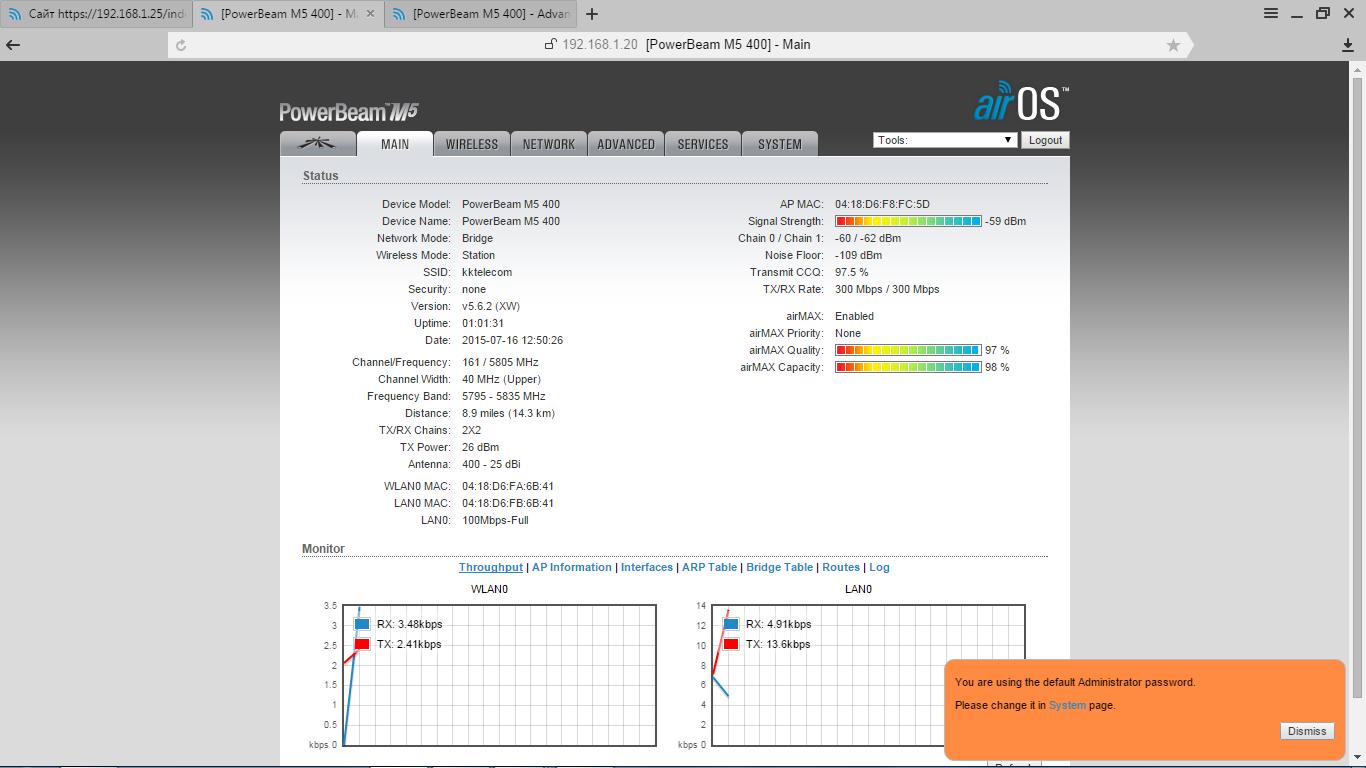The height and width of the screenshot is (768, 1366).
Task: Open the WIRELESS tab
Action: pos(472,144)
